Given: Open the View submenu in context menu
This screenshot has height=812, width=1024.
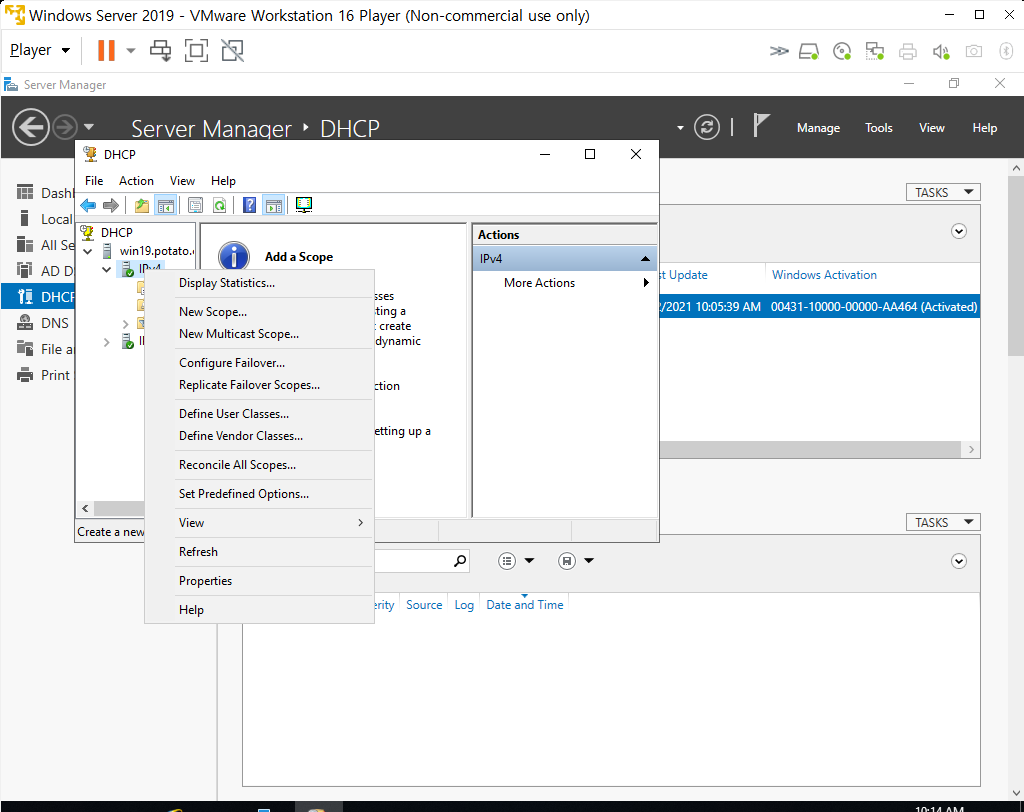Looking at the screenshot, I should (x=259, y=523).
